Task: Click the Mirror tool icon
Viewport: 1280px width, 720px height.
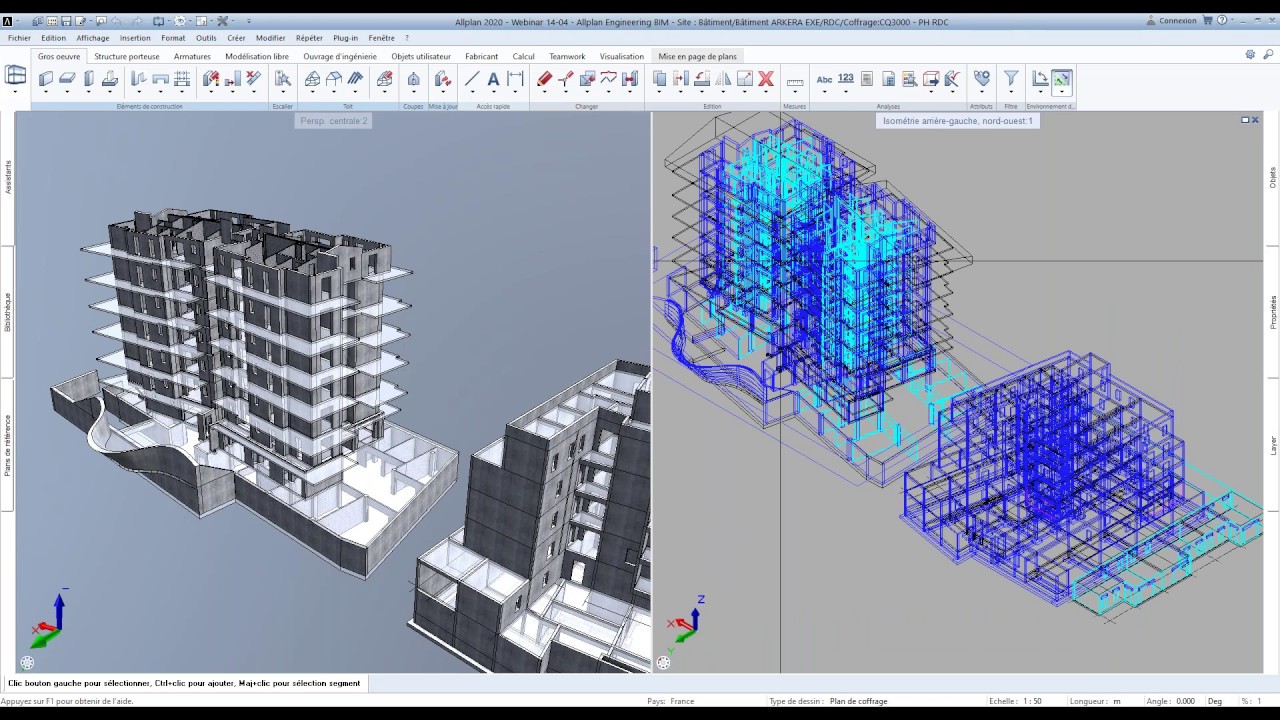Action: (723, 79)
